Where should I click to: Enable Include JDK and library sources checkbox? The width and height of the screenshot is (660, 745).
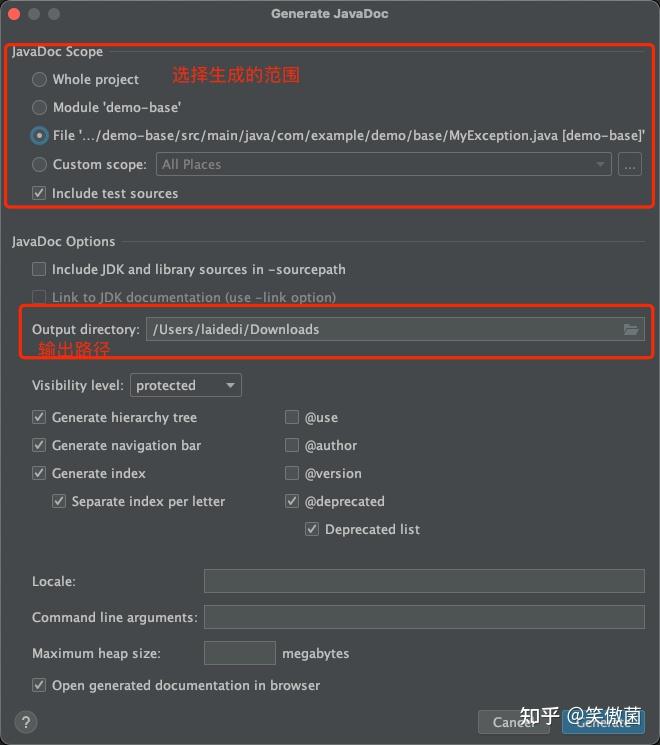tap(39, 269)
